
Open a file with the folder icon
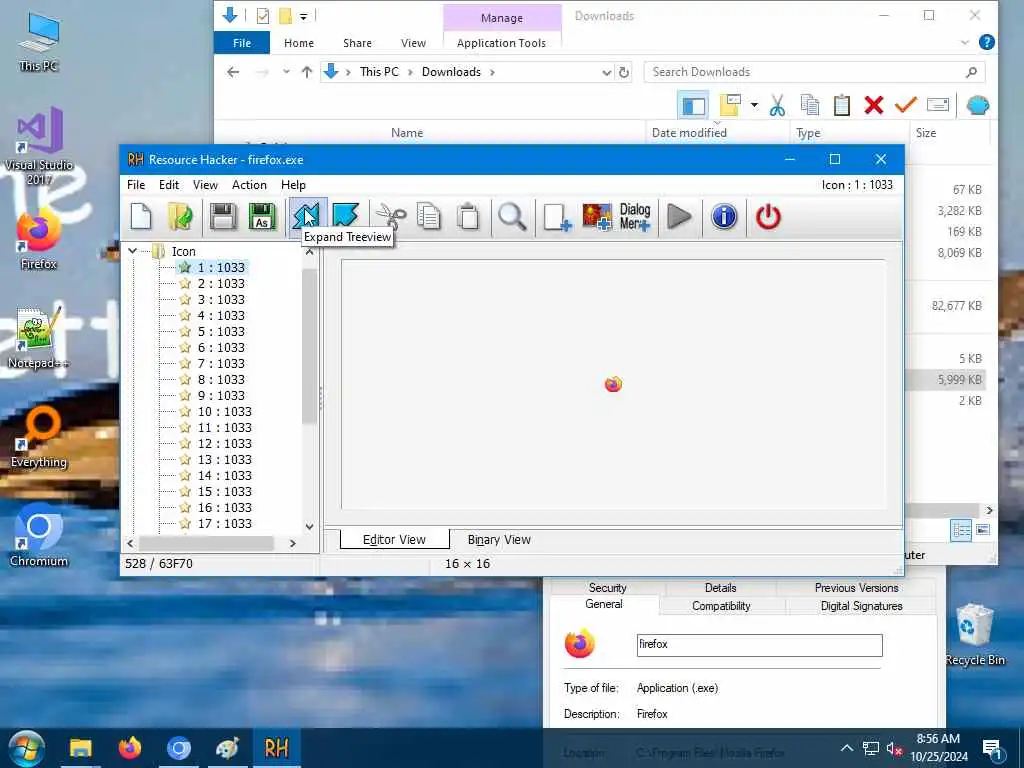180,217
